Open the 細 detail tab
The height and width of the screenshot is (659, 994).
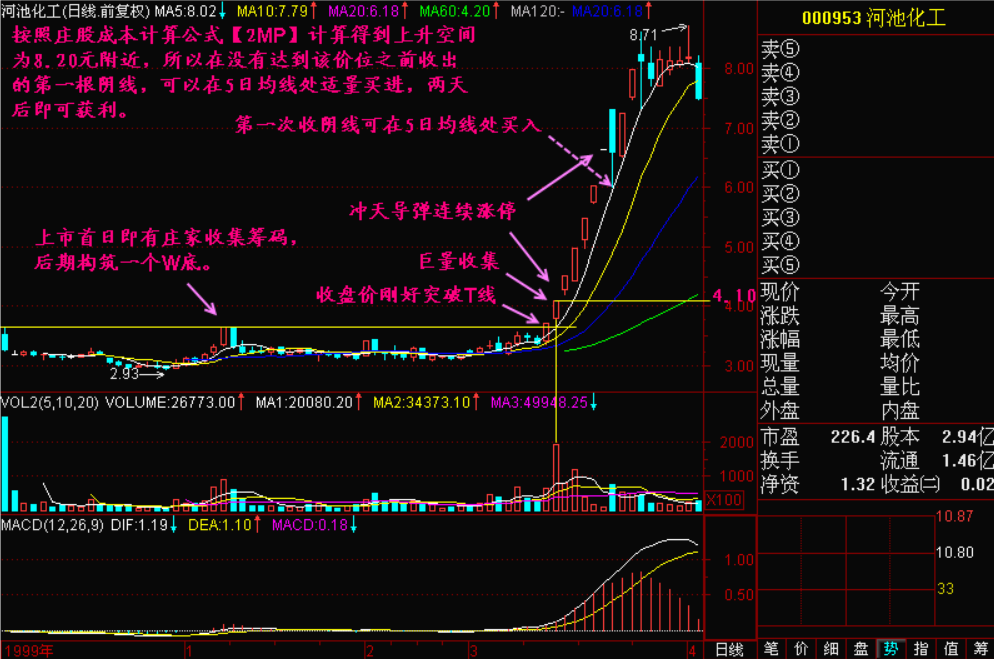coord(831,649)
